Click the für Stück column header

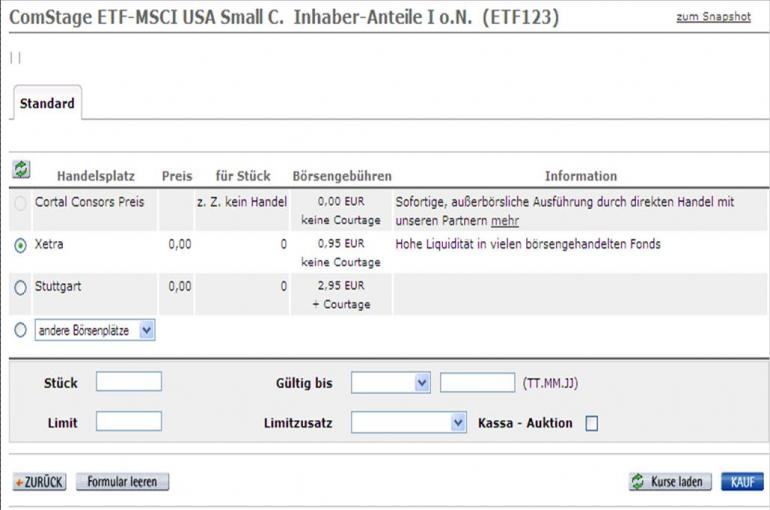click(x=243, y=176)
